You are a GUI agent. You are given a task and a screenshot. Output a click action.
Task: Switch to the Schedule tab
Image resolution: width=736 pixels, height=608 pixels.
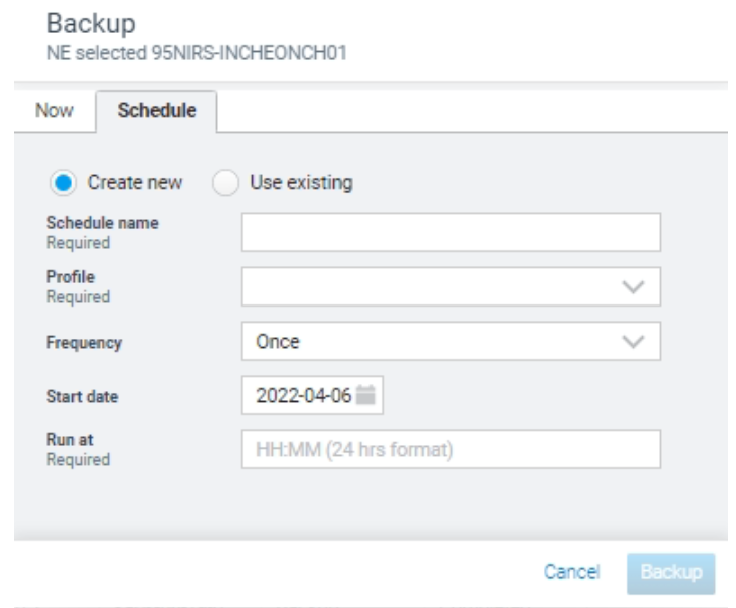tap(156, 111)
